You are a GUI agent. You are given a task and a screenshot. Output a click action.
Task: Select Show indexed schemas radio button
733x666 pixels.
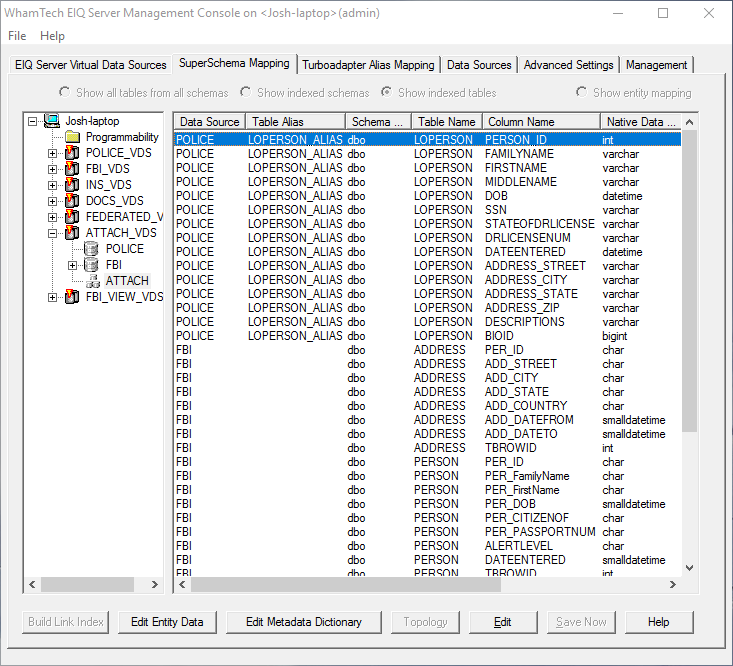pos(245,93)
